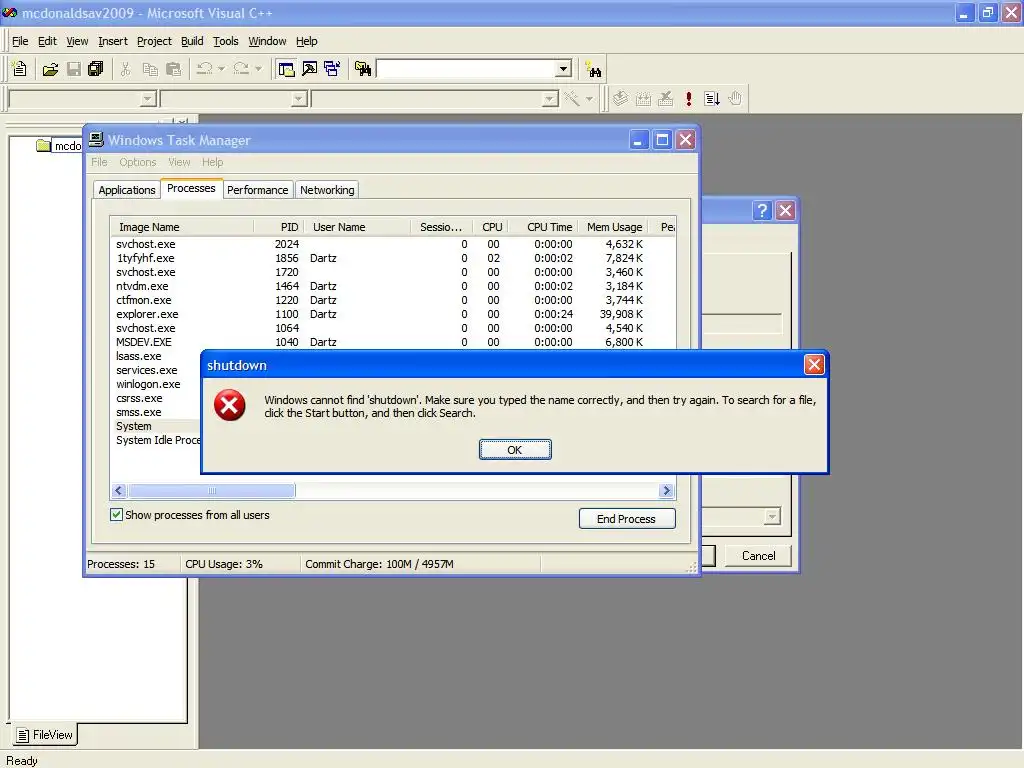1024x768 pixels.
Task: Click the Search binoculars icon at toolbar end
Action: click(594, 69)
